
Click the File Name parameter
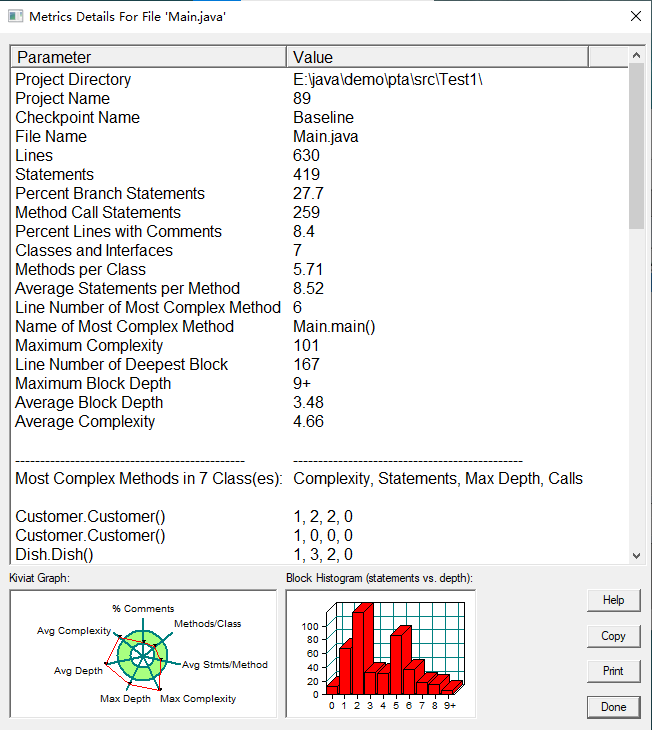[51, 137]
